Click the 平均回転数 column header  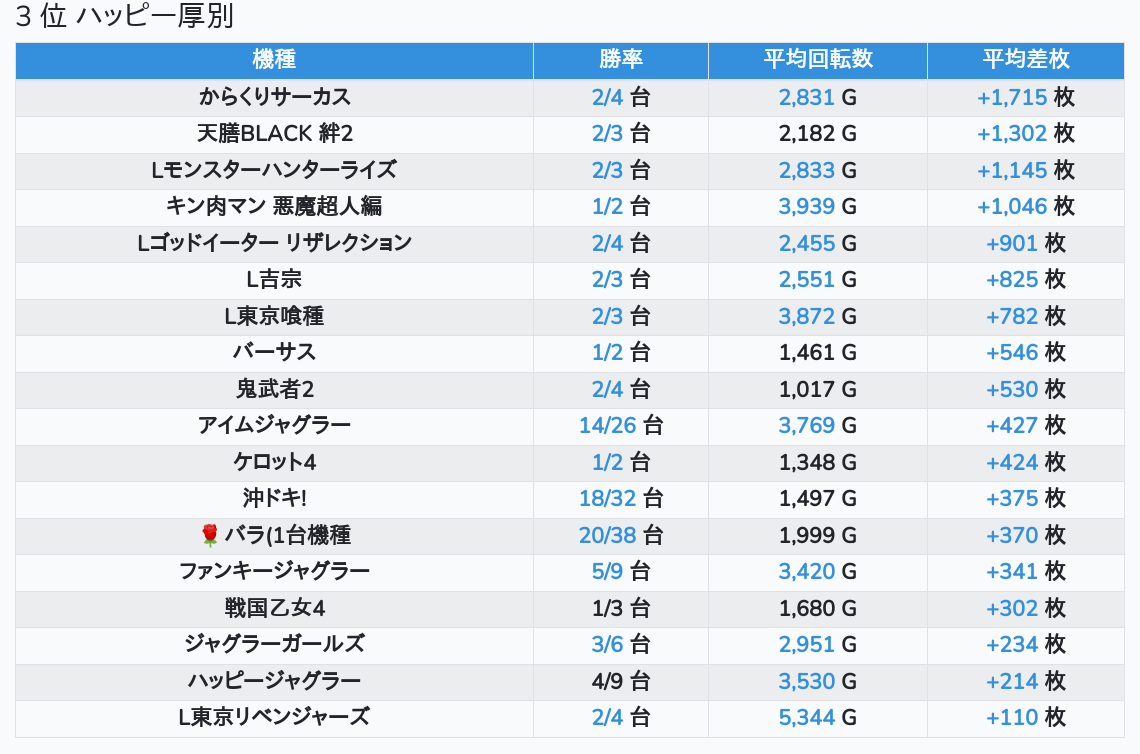(x=818, y=60)
